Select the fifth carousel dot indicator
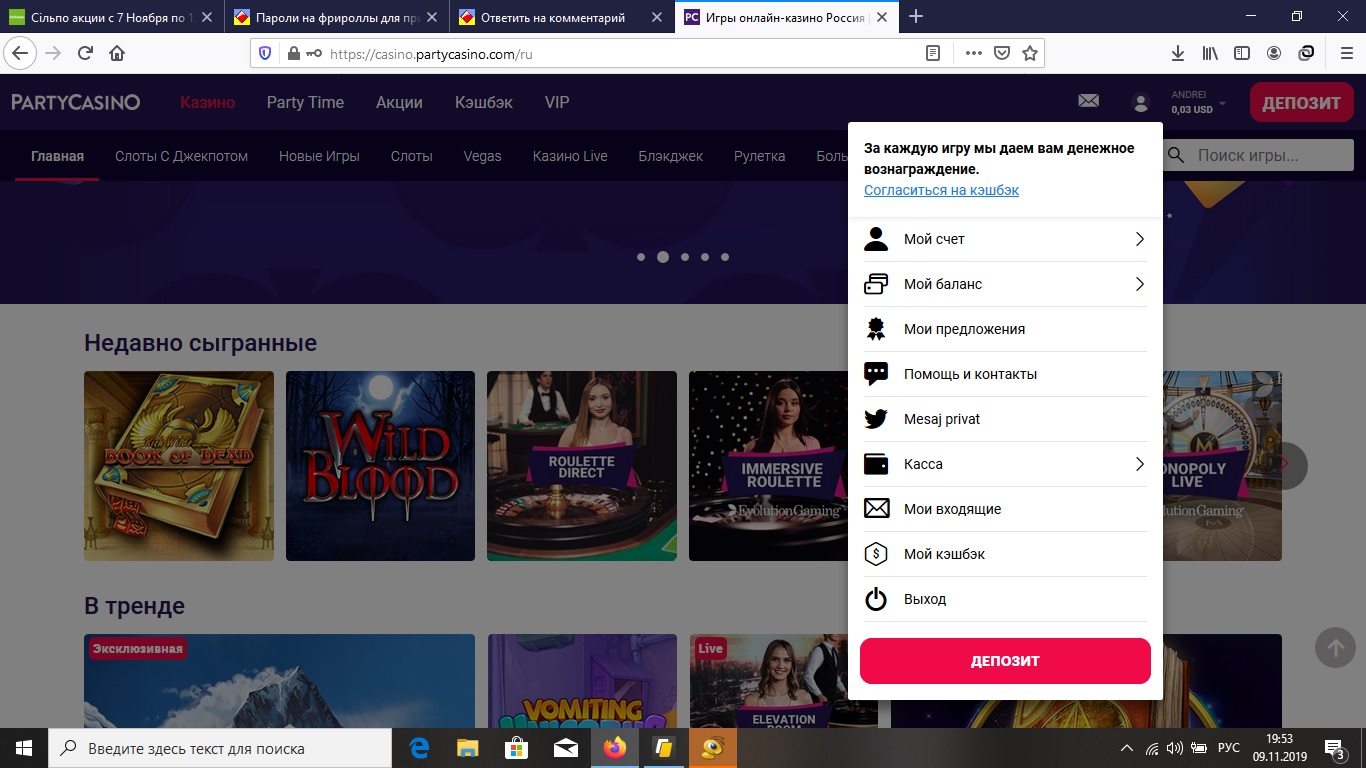Image resolution: width=1366 pixels, height=768 pixels. pos(725,257)
